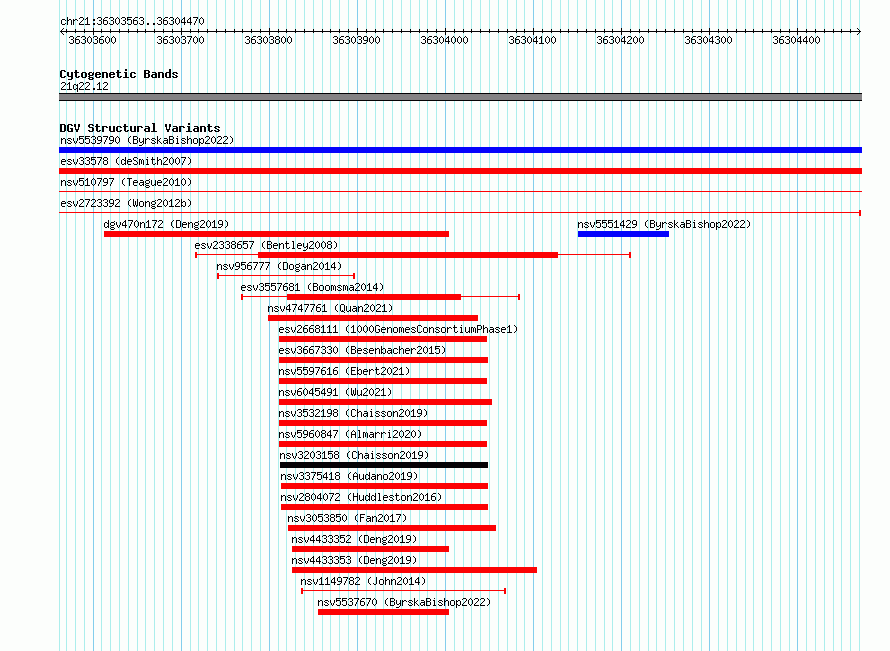Select the 21q22.12 band label

click(84, 86)
